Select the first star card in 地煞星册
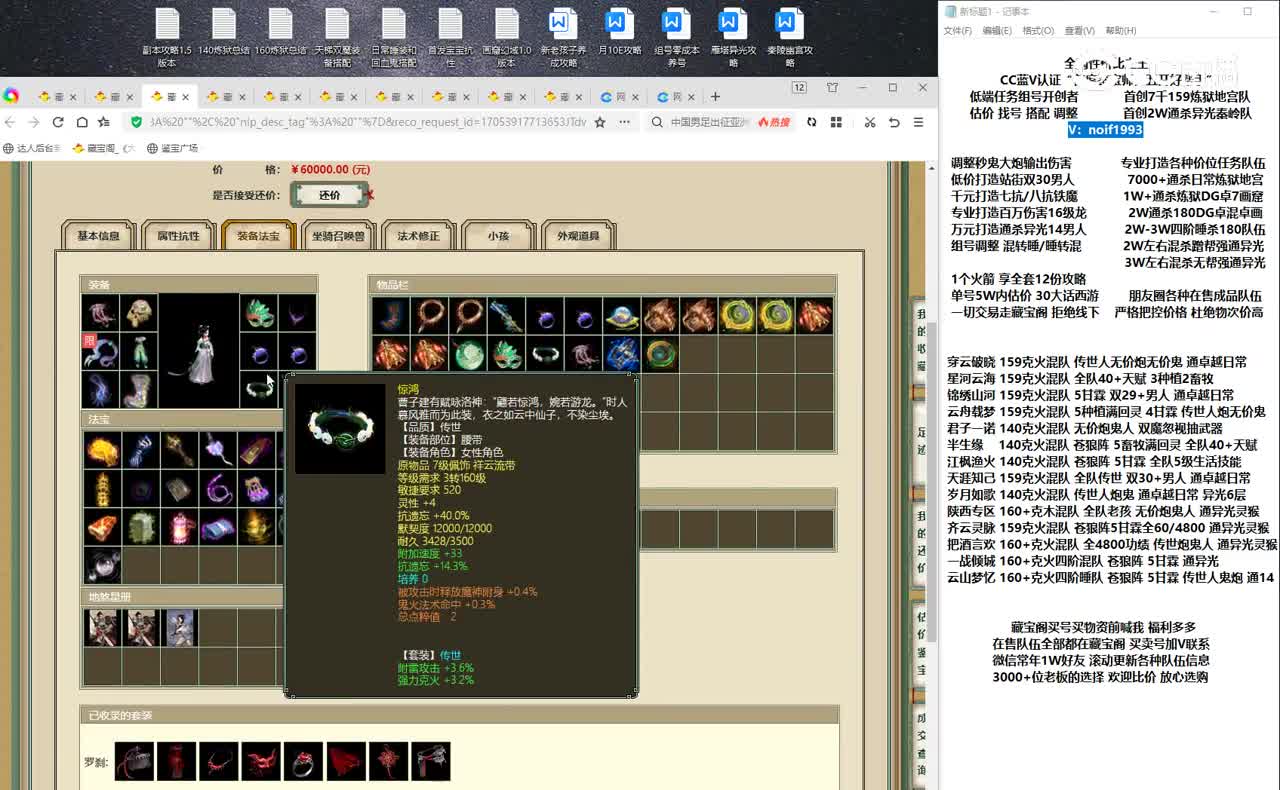1280x790 pixels. [x=101, y=627]
